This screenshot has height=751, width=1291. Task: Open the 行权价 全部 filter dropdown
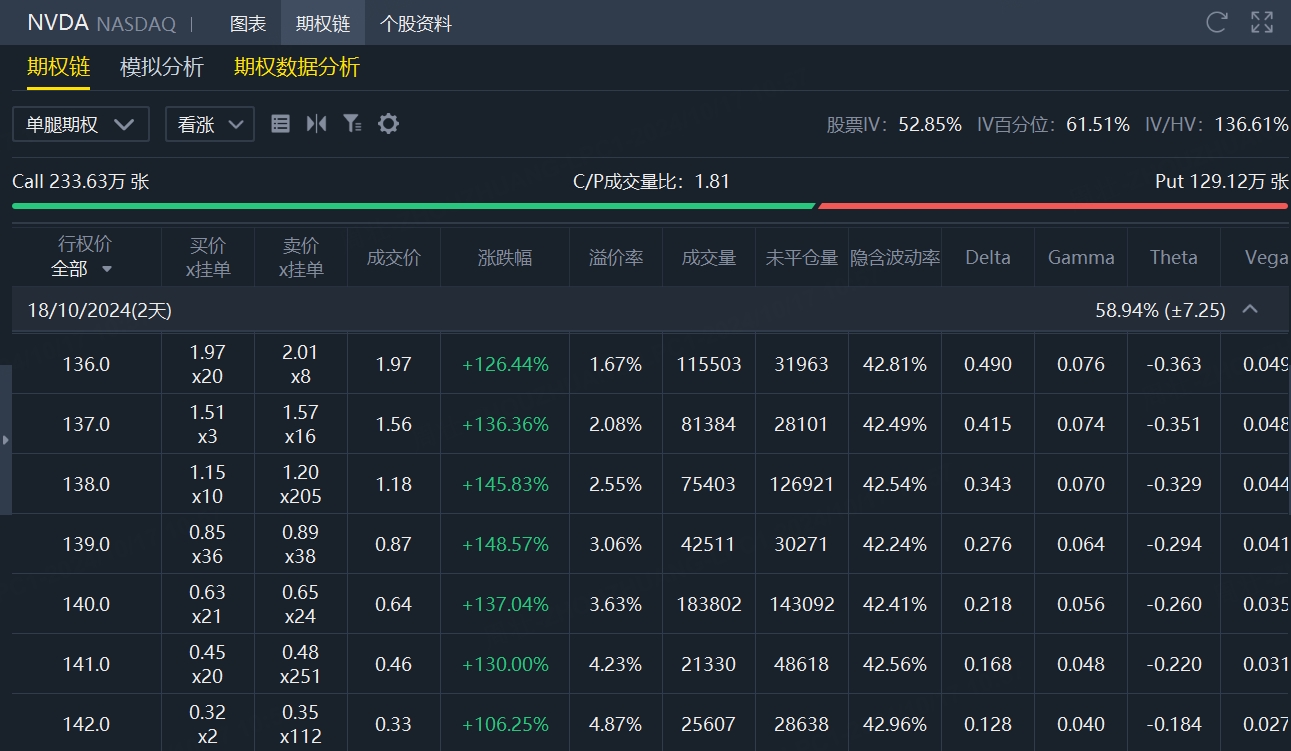coord(82,269)
